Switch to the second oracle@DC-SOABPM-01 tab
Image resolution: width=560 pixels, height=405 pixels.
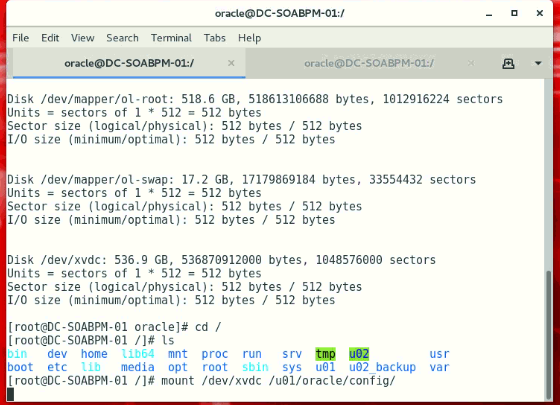coord(369,63)
